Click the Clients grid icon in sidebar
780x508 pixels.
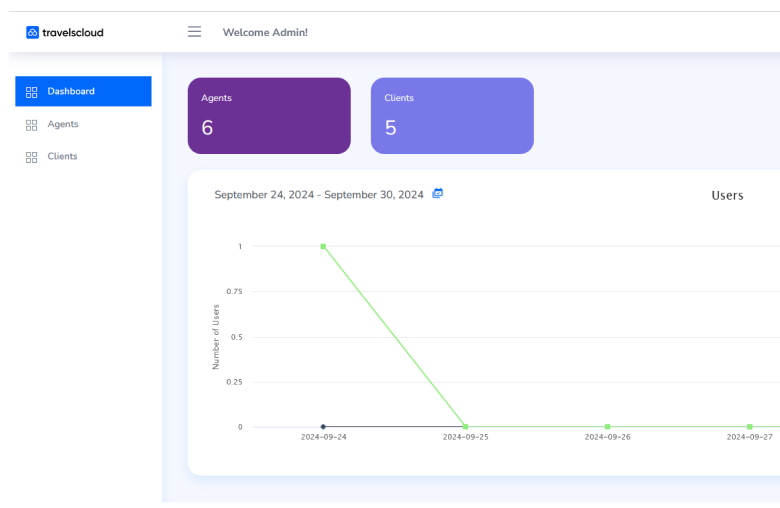[31, 157]
